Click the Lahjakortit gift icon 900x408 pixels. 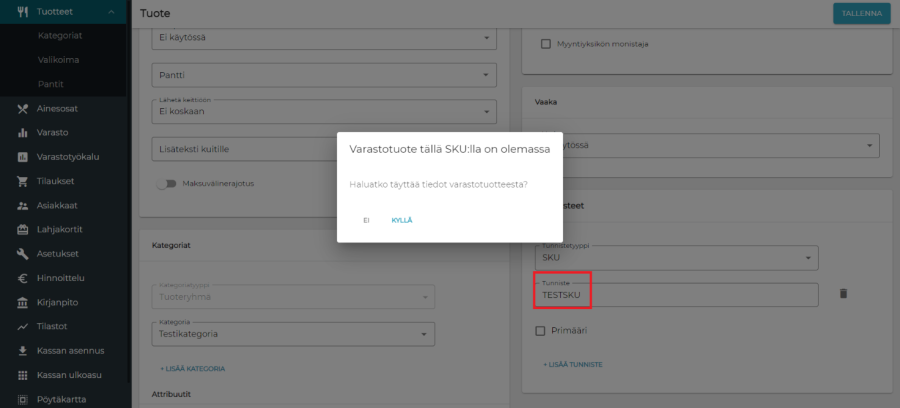click(x=22, y=229)
